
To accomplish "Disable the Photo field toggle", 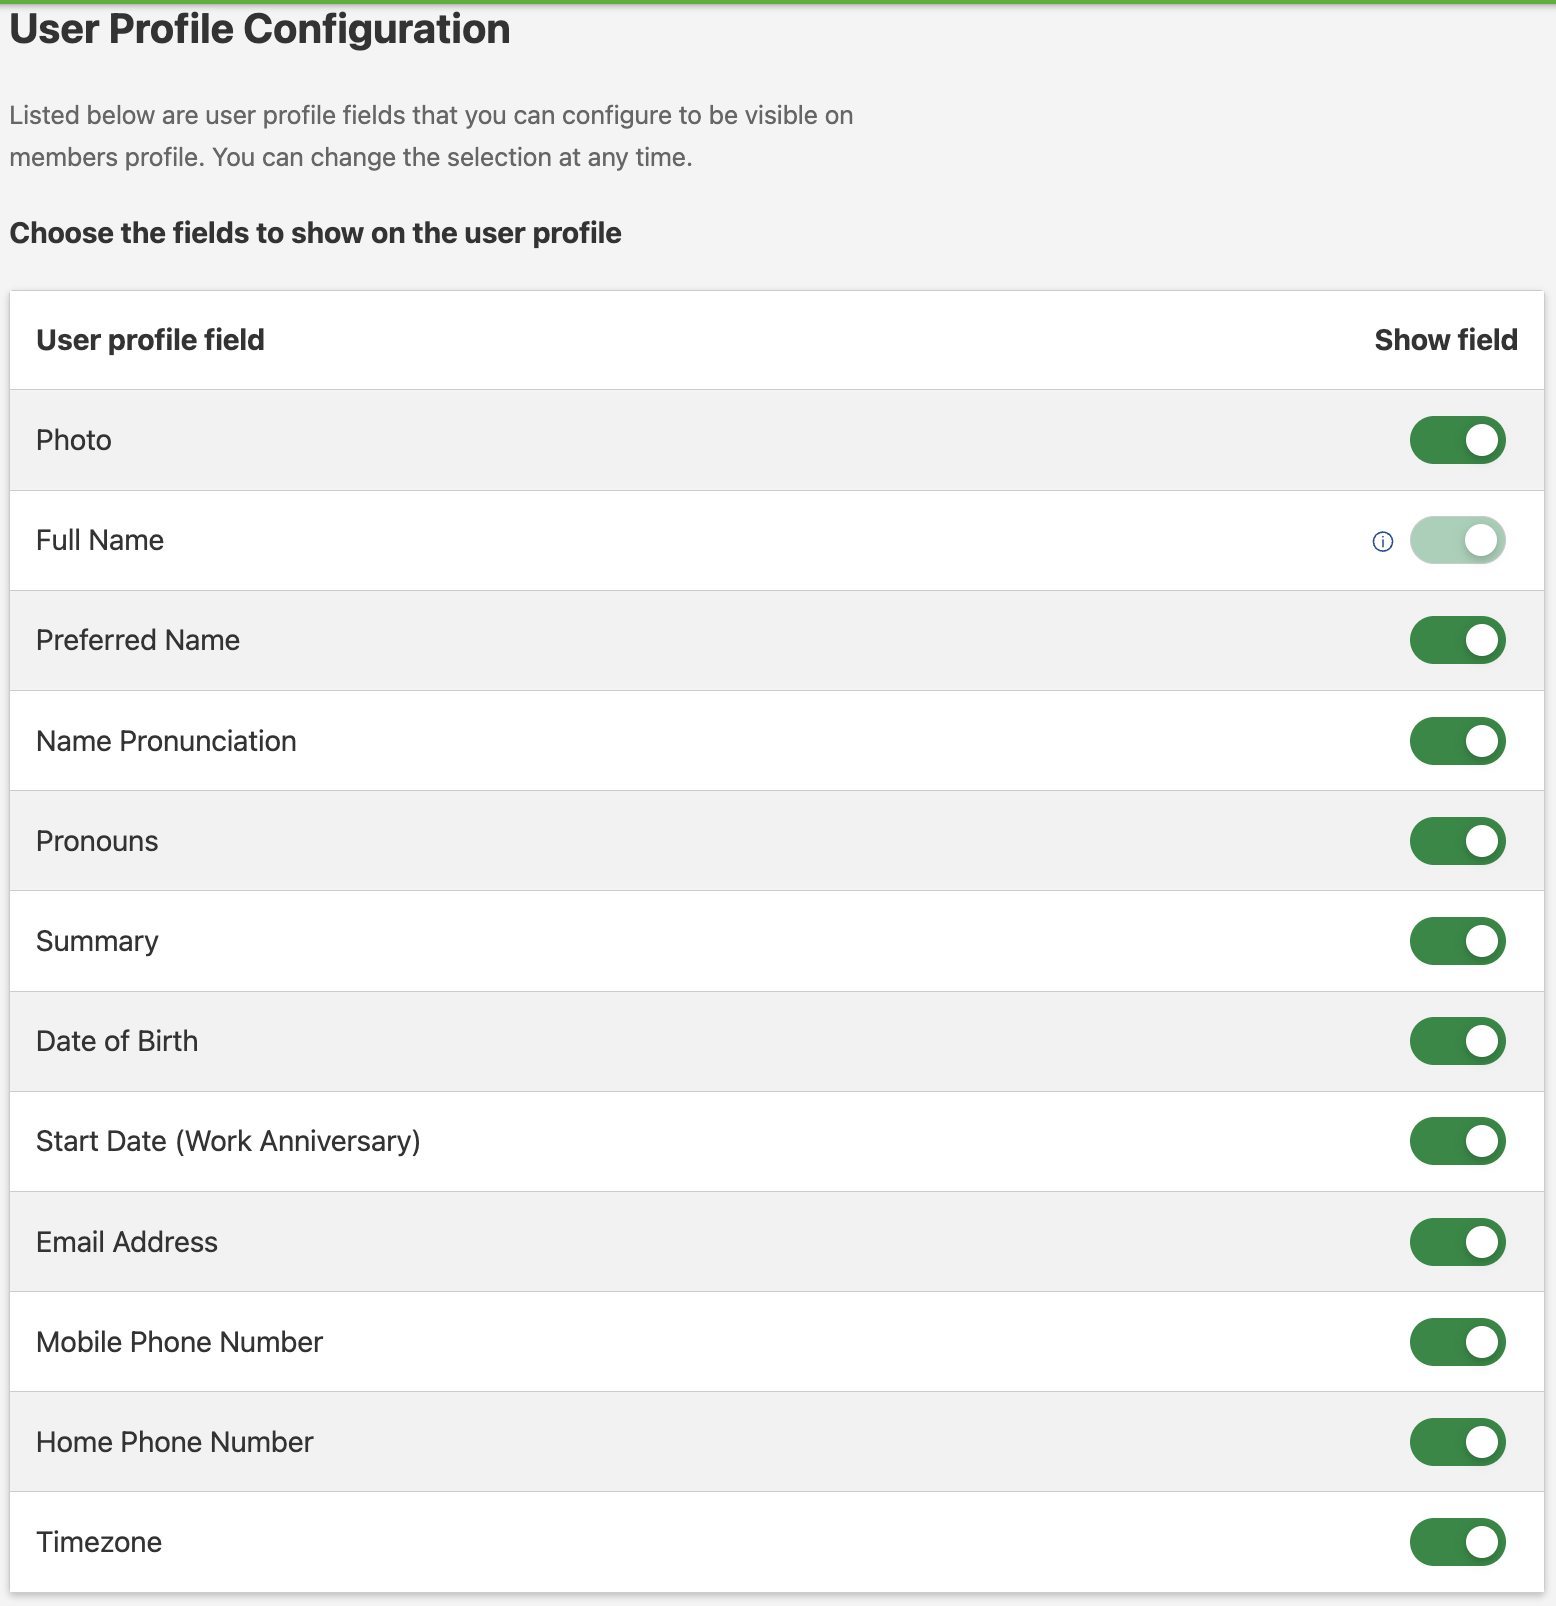I will point(1457,440).
